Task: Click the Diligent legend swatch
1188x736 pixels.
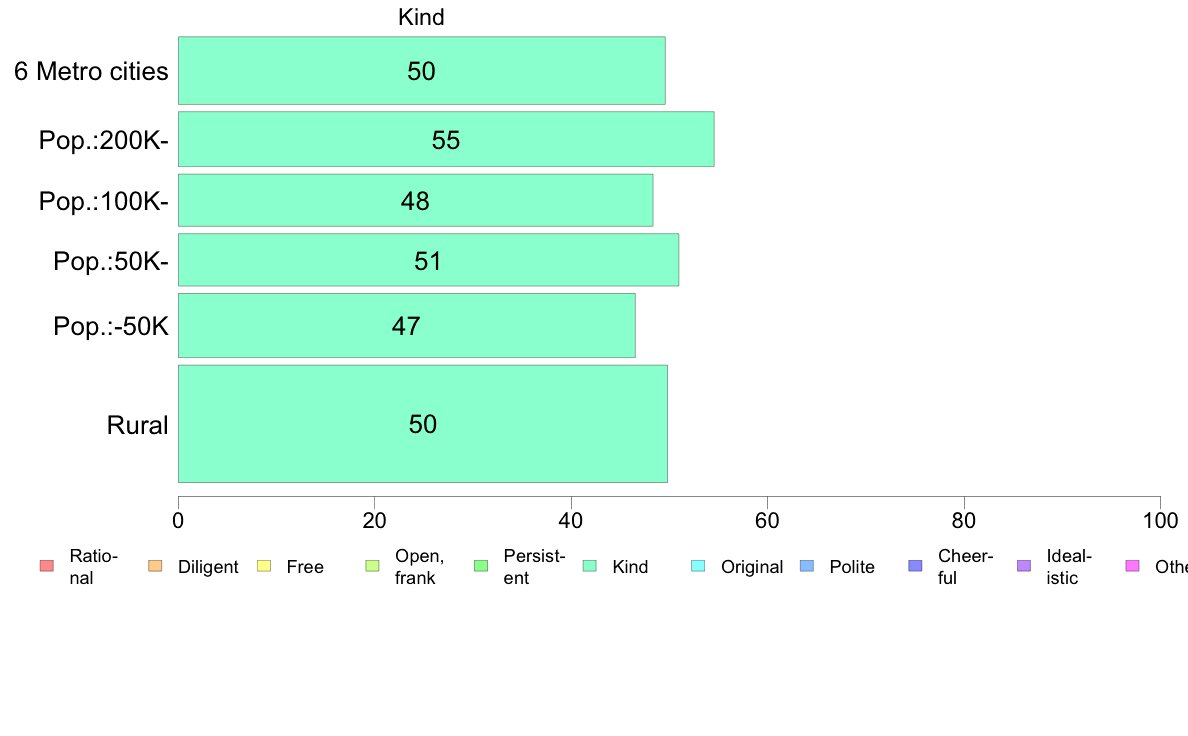Action: click(155, 566)
